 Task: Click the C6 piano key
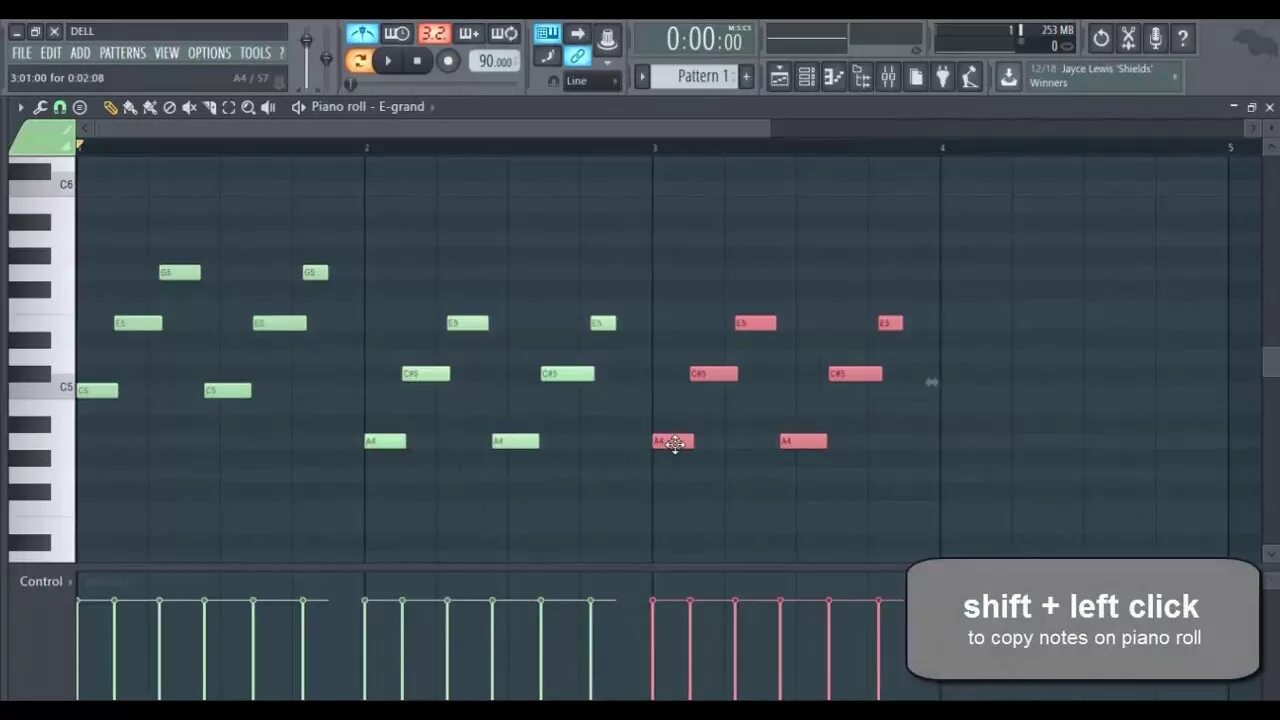tap(42, 185)
